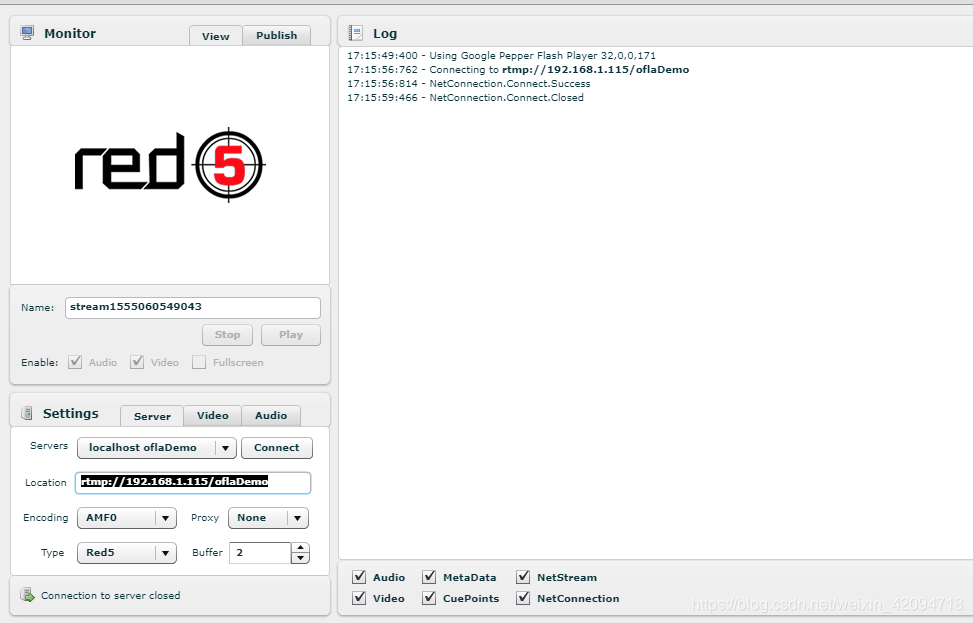
Task: Click the Connect button
Action: 277,448
